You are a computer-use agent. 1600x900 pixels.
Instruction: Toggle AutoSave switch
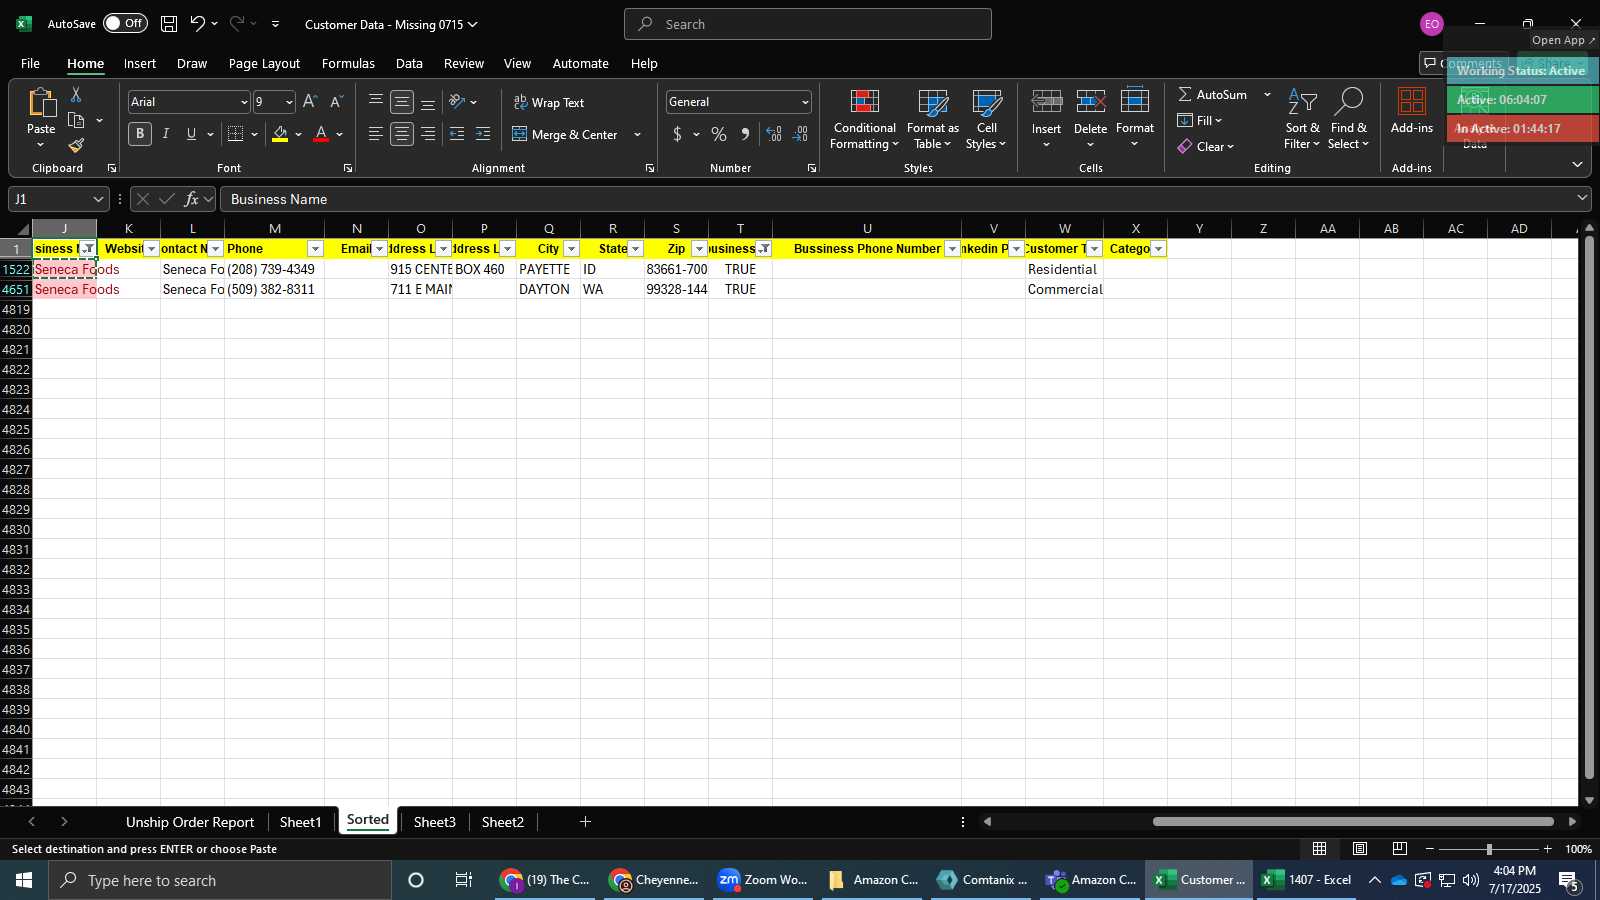[x=126, y=23]
